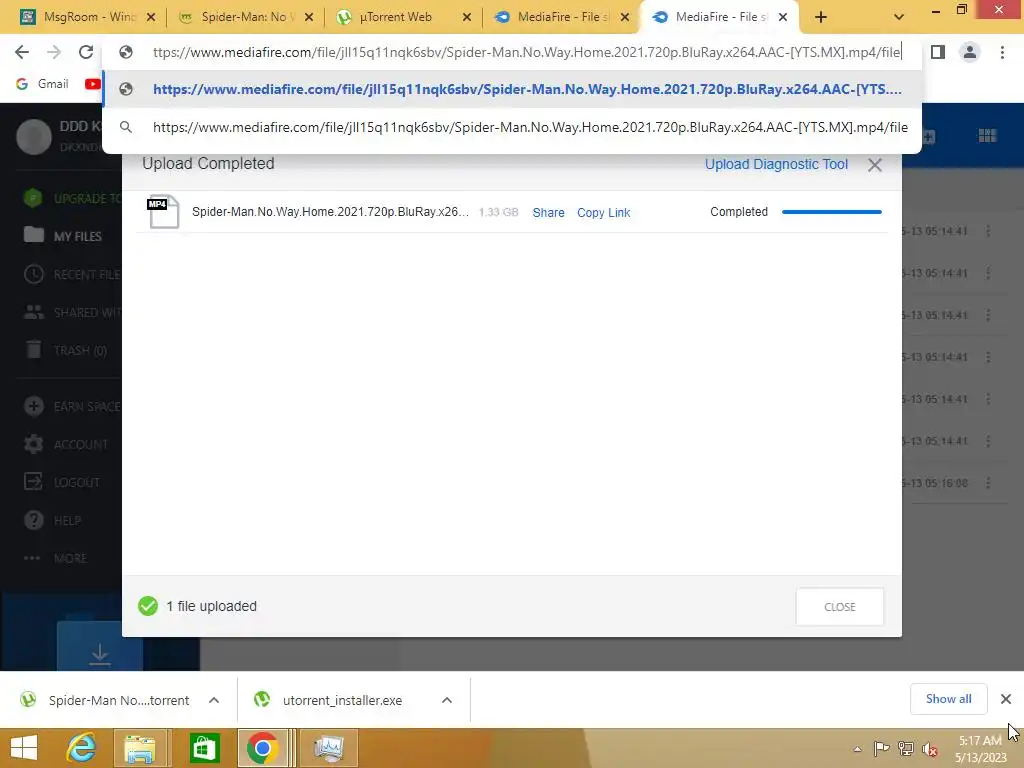Select the search suggestion with magnifier icon
Image resolution: width=1024 pixels, height=768 pixels.
513,127
